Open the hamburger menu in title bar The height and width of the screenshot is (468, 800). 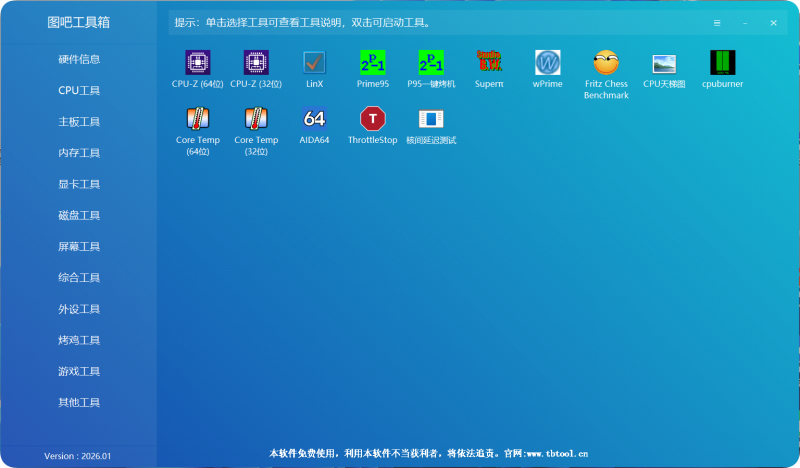point(717,23)
